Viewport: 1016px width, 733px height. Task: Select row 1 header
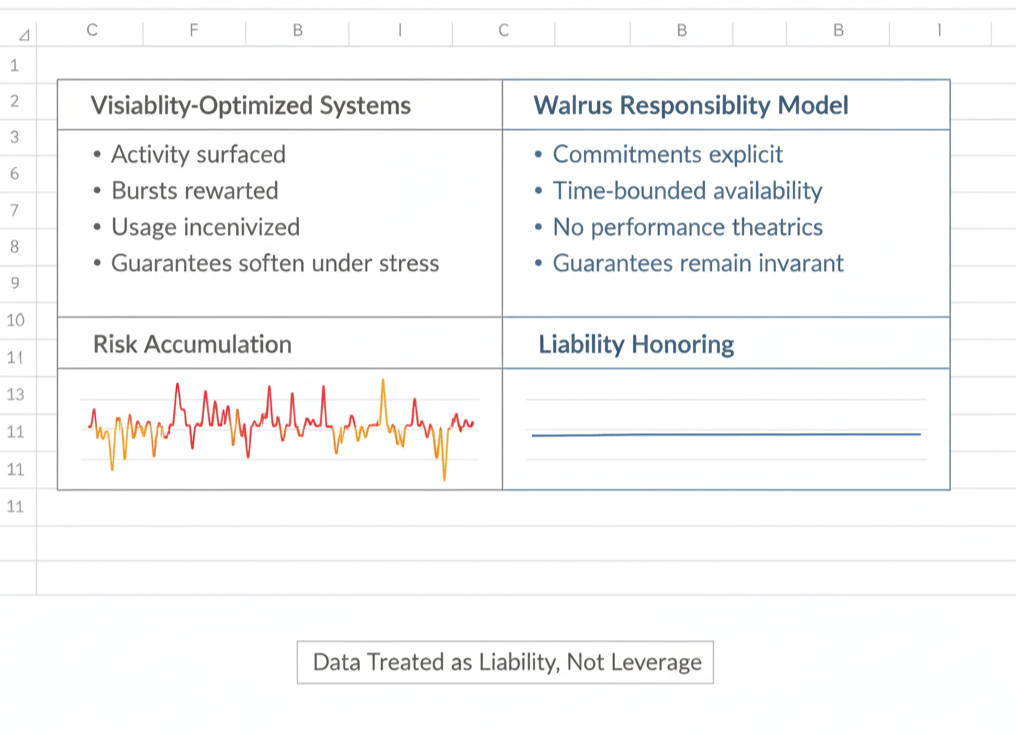(15, 66)
